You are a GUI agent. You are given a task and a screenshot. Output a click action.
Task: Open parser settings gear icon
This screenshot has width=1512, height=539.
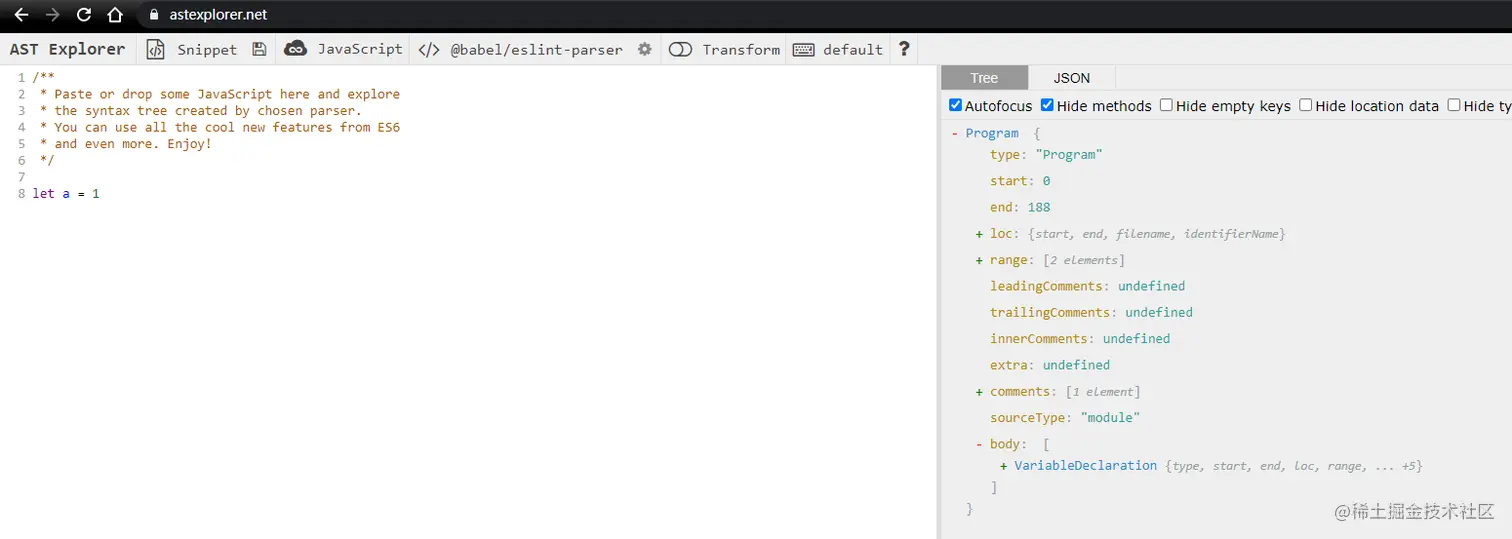(645, 49)
